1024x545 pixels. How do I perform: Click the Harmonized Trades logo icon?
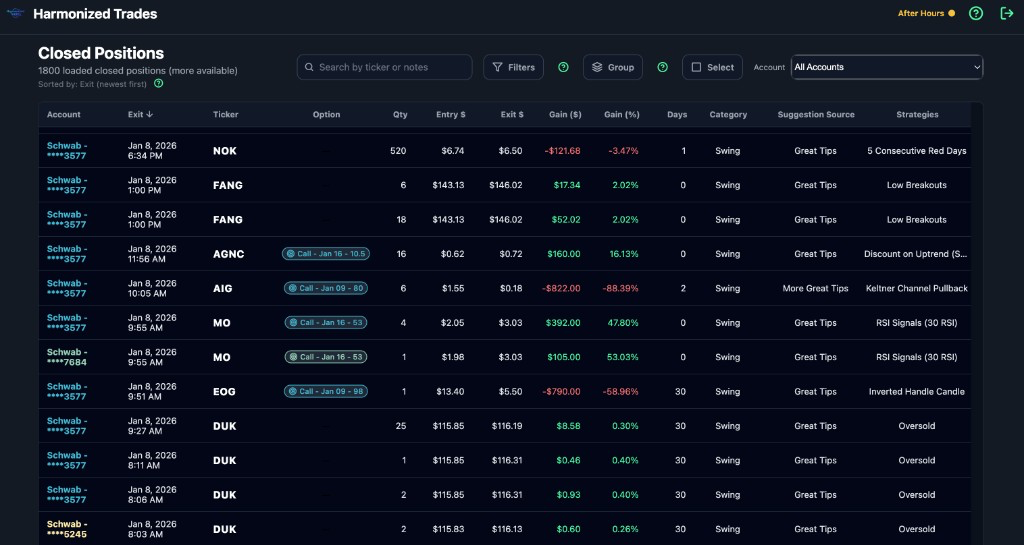click(15, 13)
